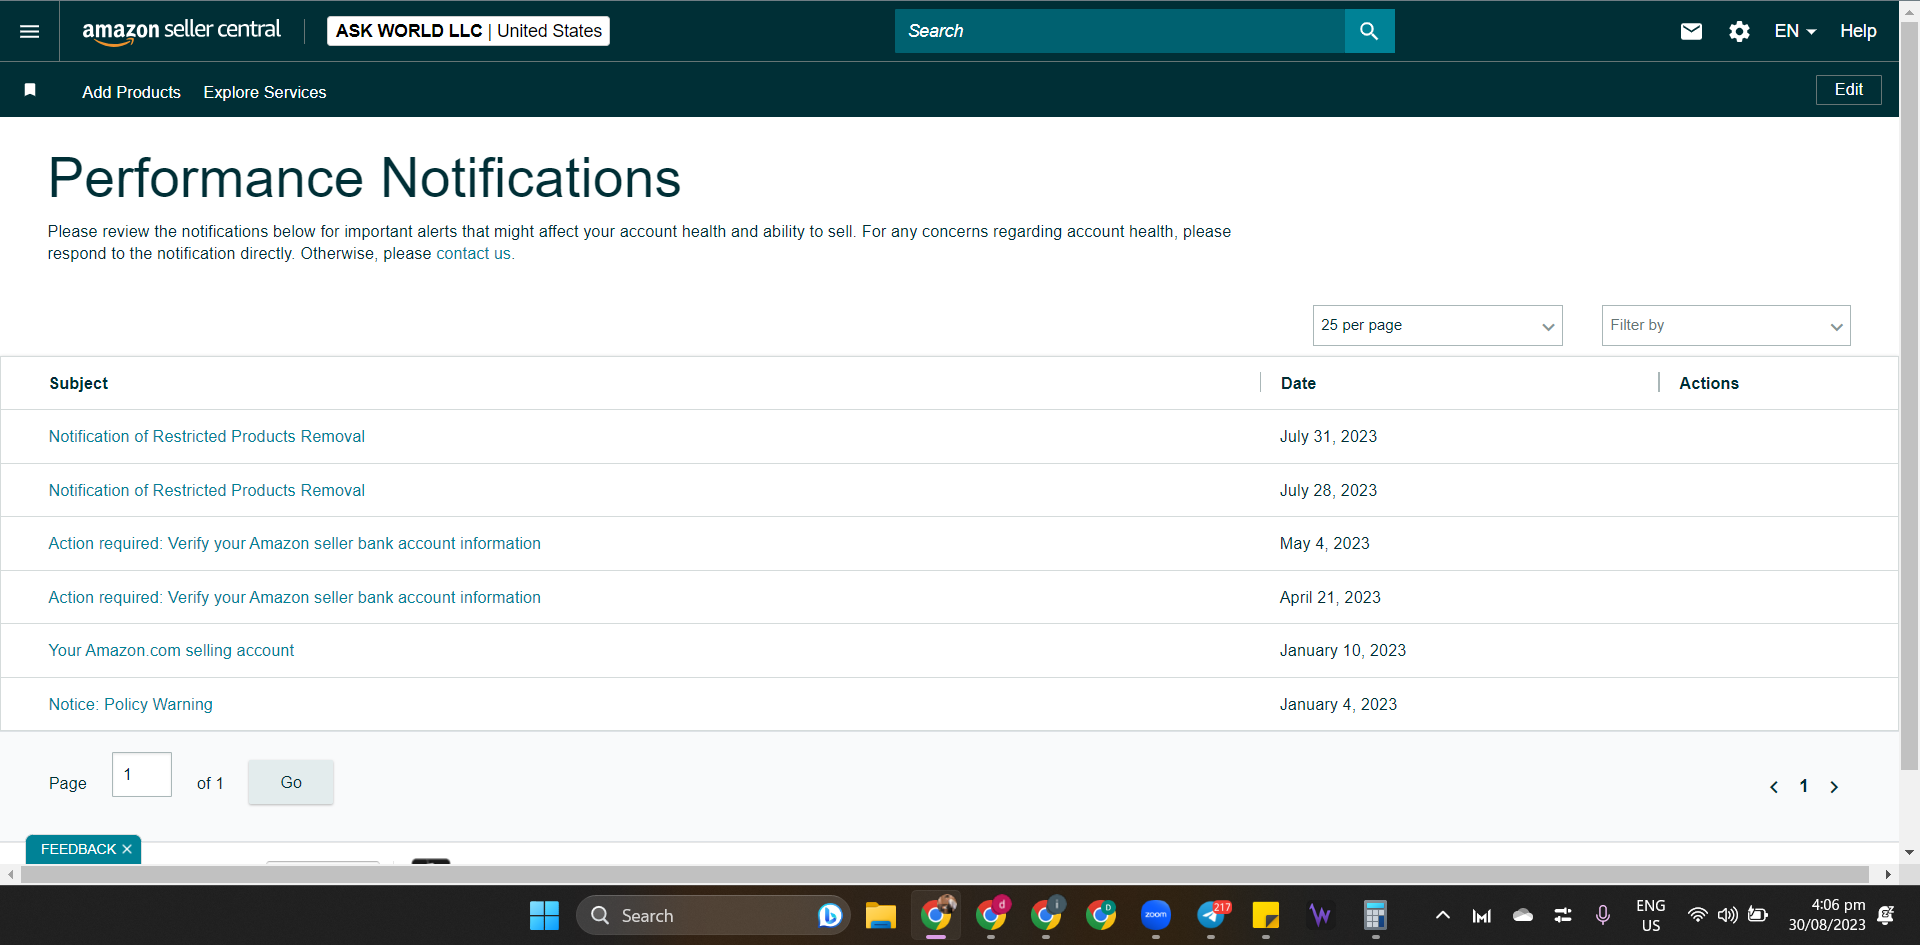1920x945 pixels.
Task: Open Sticky Notes from the taskbar
Action: pyautogui.click(x=1266, y=915)
